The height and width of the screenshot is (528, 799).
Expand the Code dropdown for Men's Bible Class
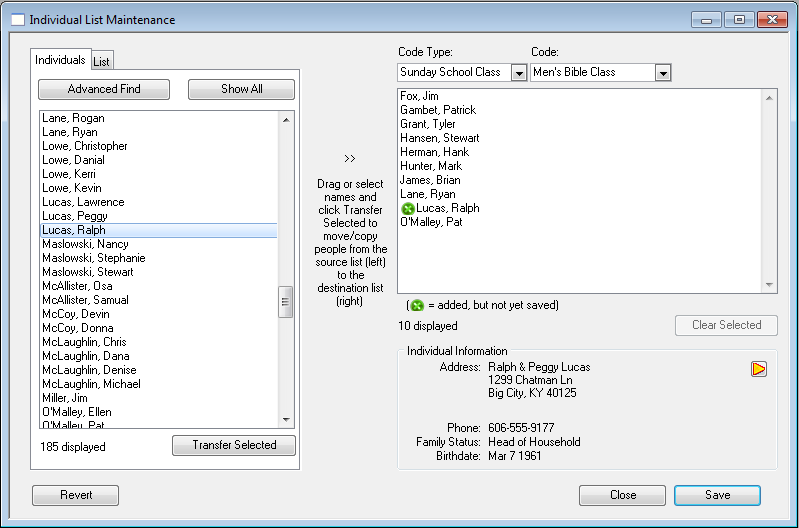click(662, 73)
